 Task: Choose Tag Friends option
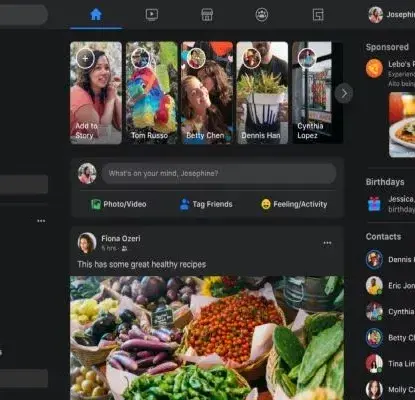click(x=206, y=204)
